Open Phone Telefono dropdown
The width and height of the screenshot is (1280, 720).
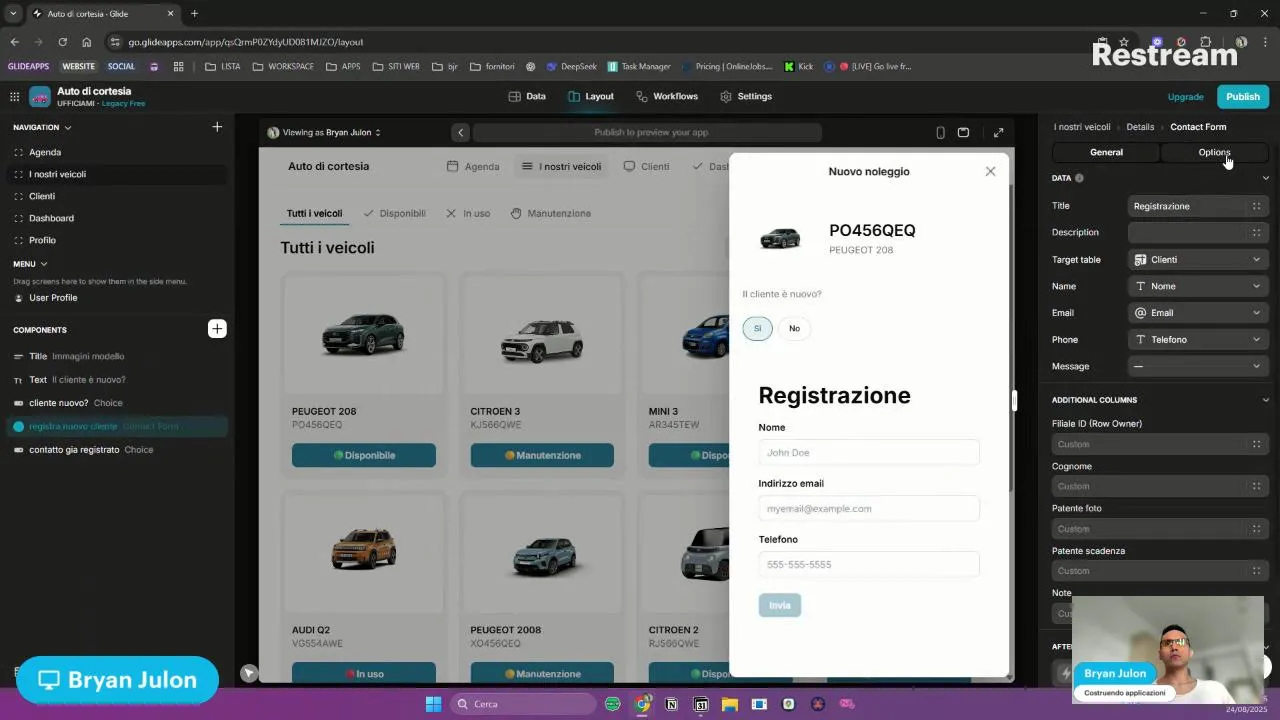(x=1198, y=340)
